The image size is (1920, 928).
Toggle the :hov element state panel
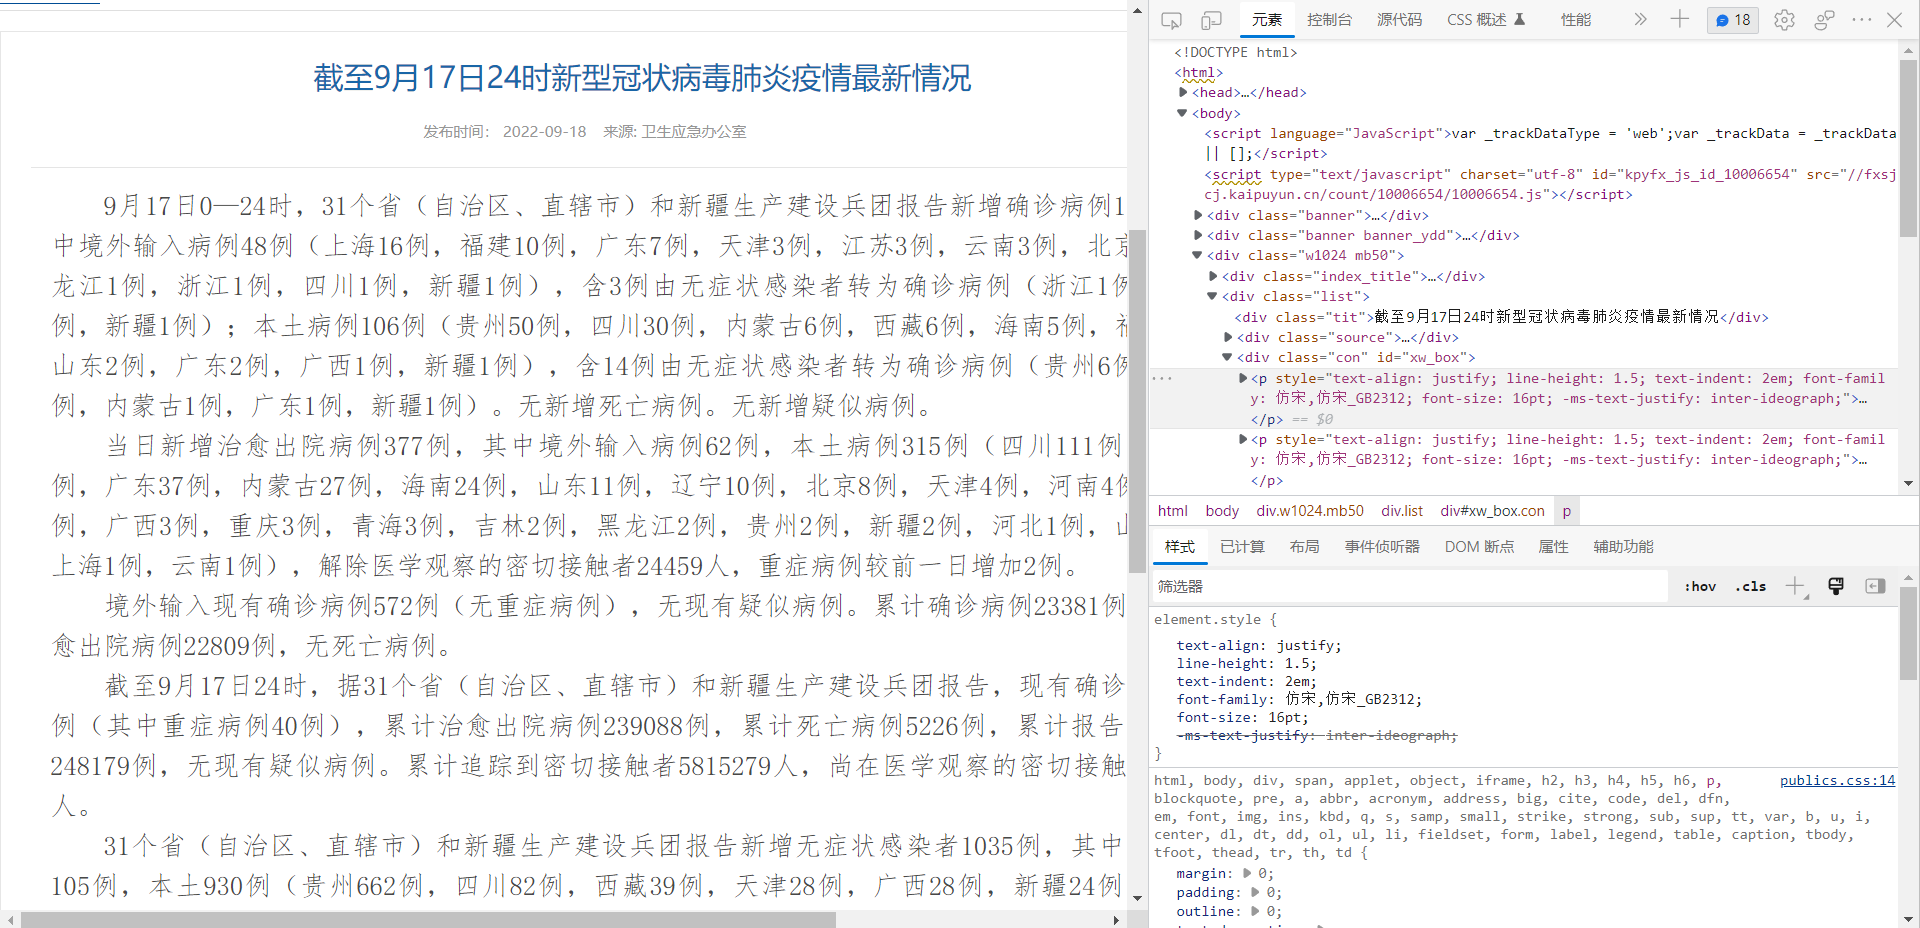tap(1700, 587)
